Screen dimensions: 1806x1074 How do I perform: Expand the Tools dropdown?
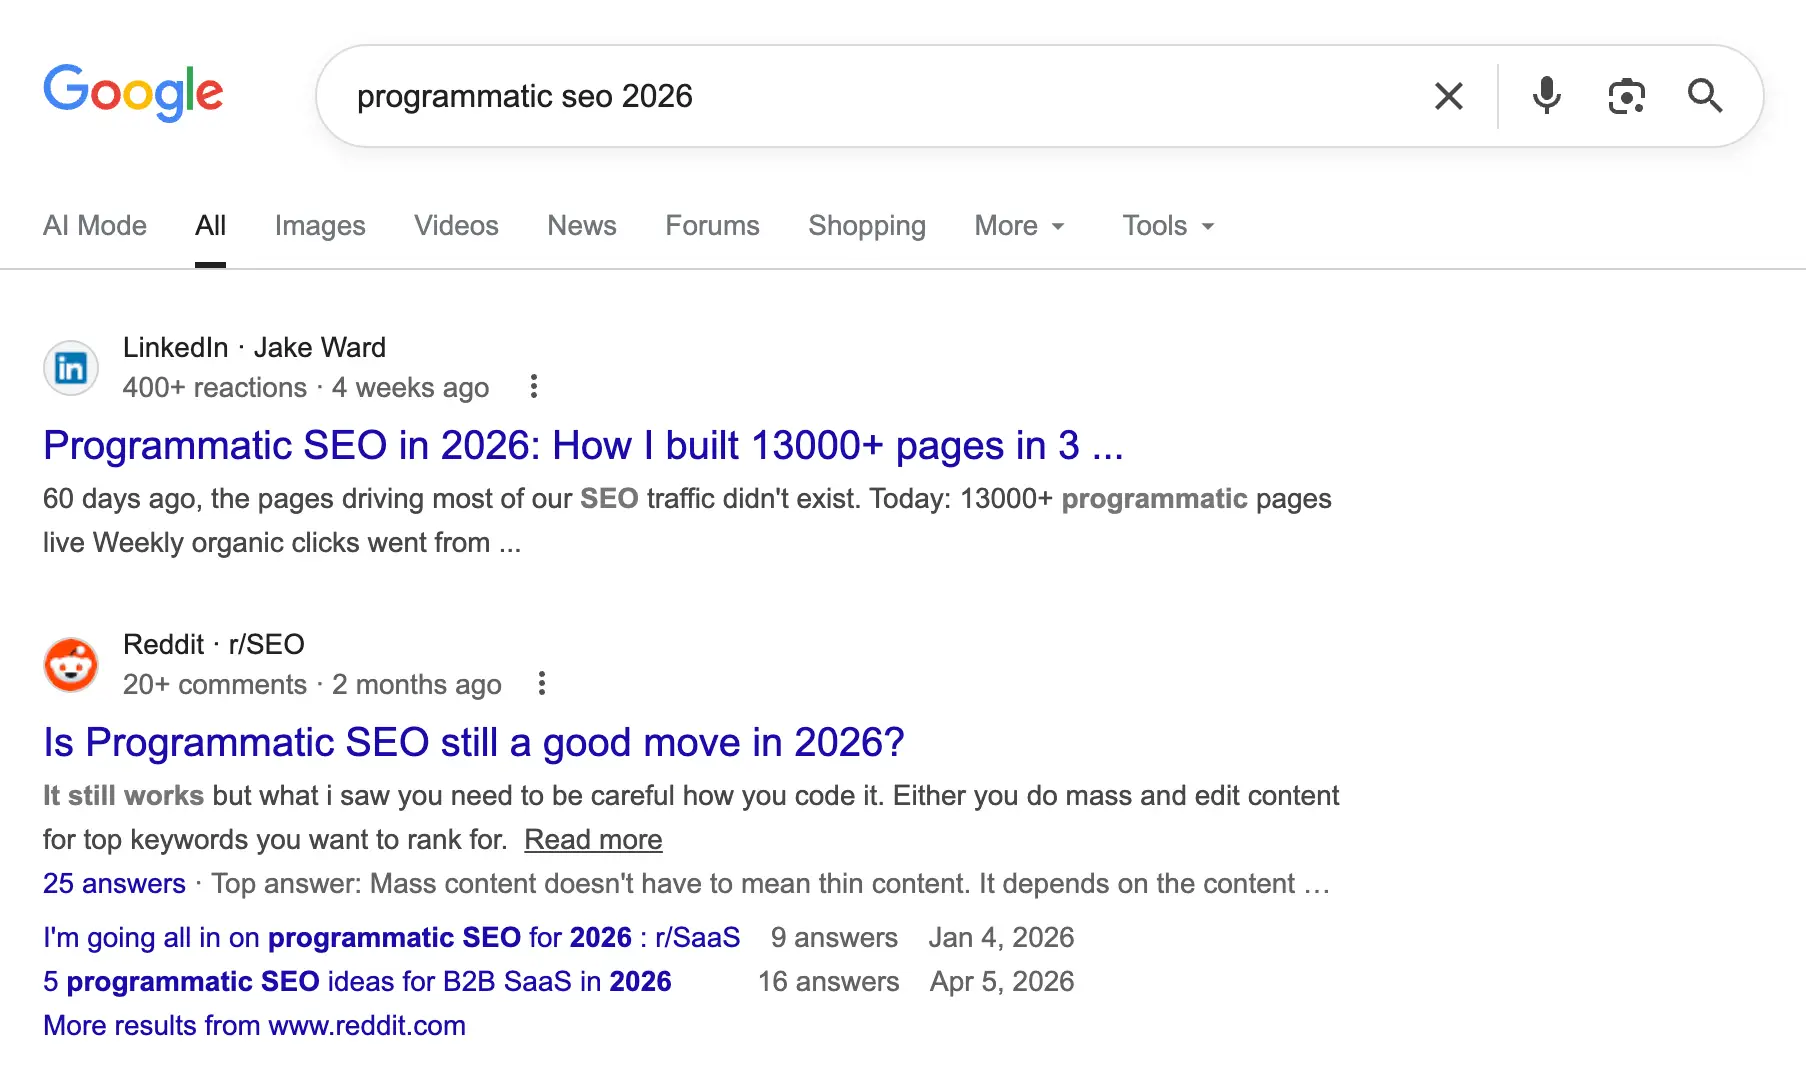[x=1167, y=226]
